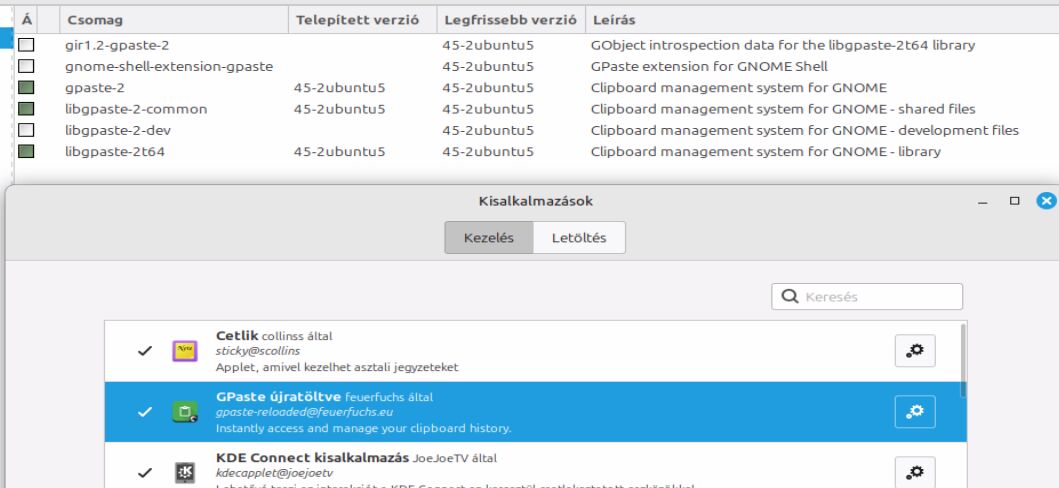Viewport: 1059px width, 488px height.
Task: Sort packages by the Csomag column header
Action: click(x=174, y=20)
